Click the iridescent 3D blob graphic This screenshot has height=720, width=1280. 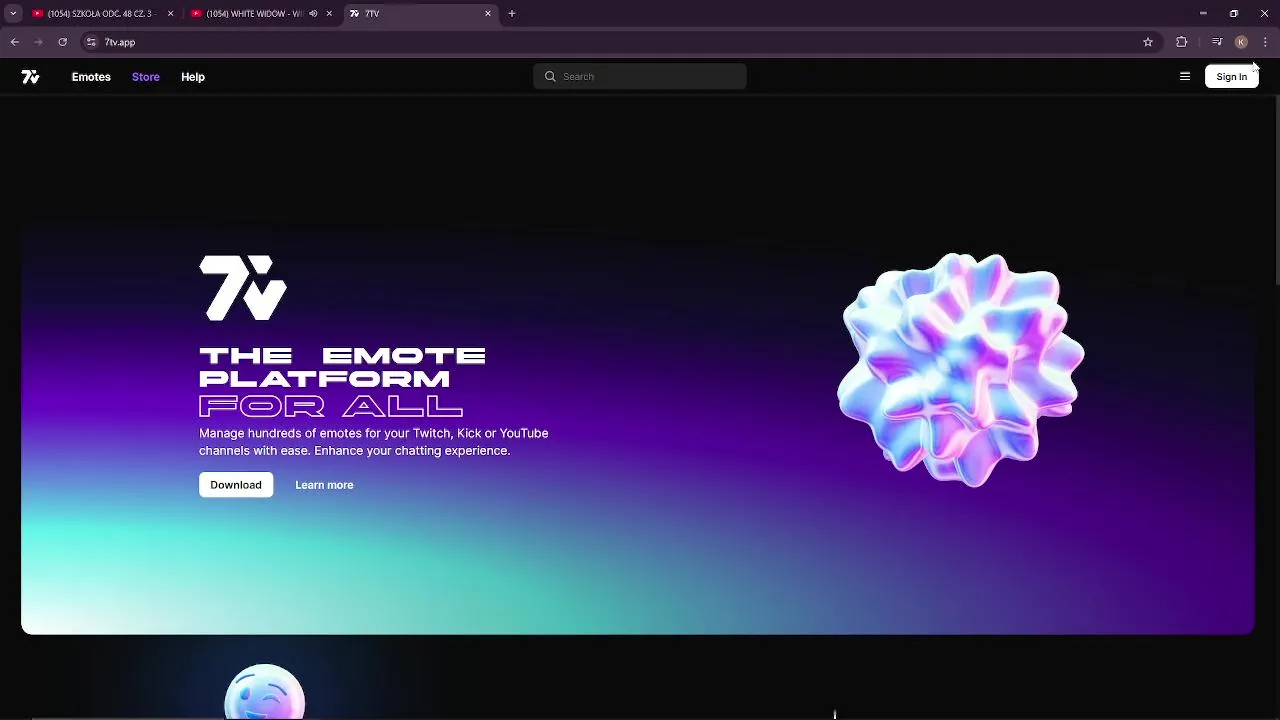pyautogui.click(x=961, y=370)
